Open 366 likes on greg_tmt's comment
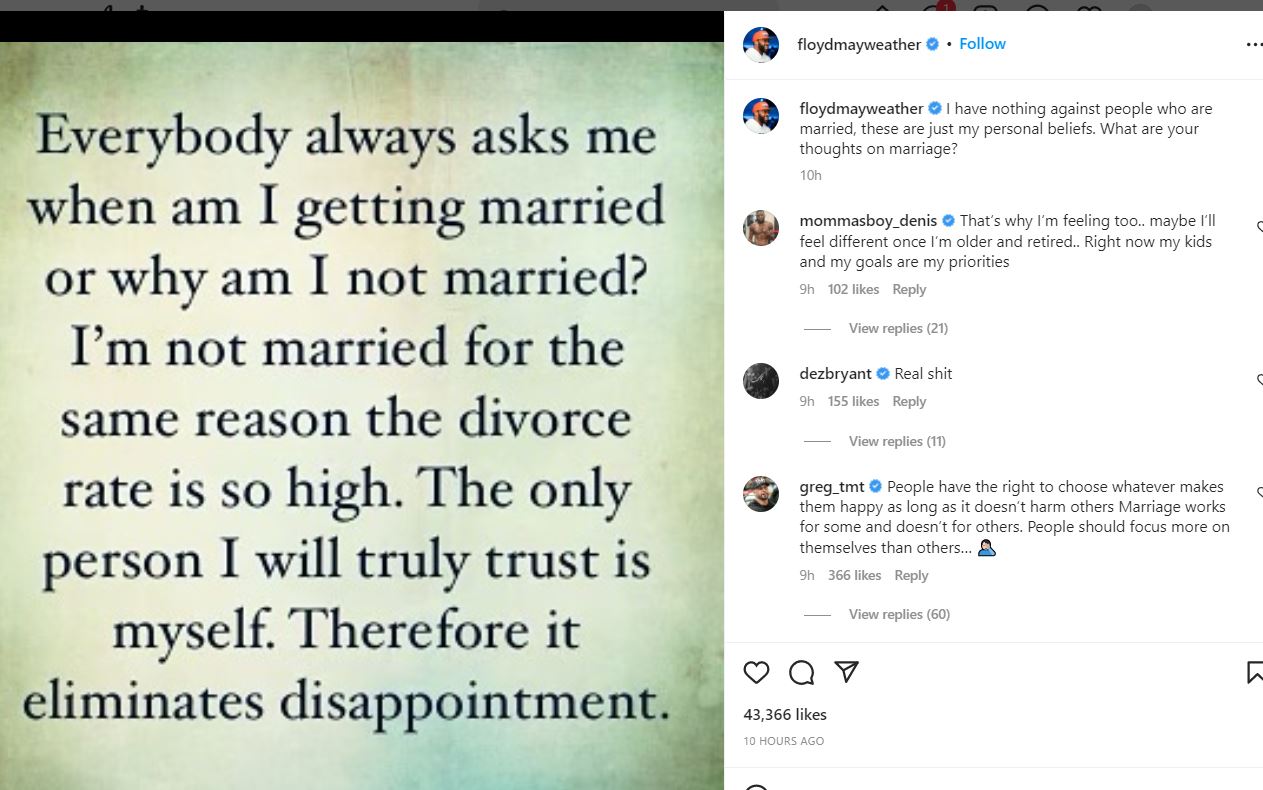1263x790 pixels. coord(854,575)
